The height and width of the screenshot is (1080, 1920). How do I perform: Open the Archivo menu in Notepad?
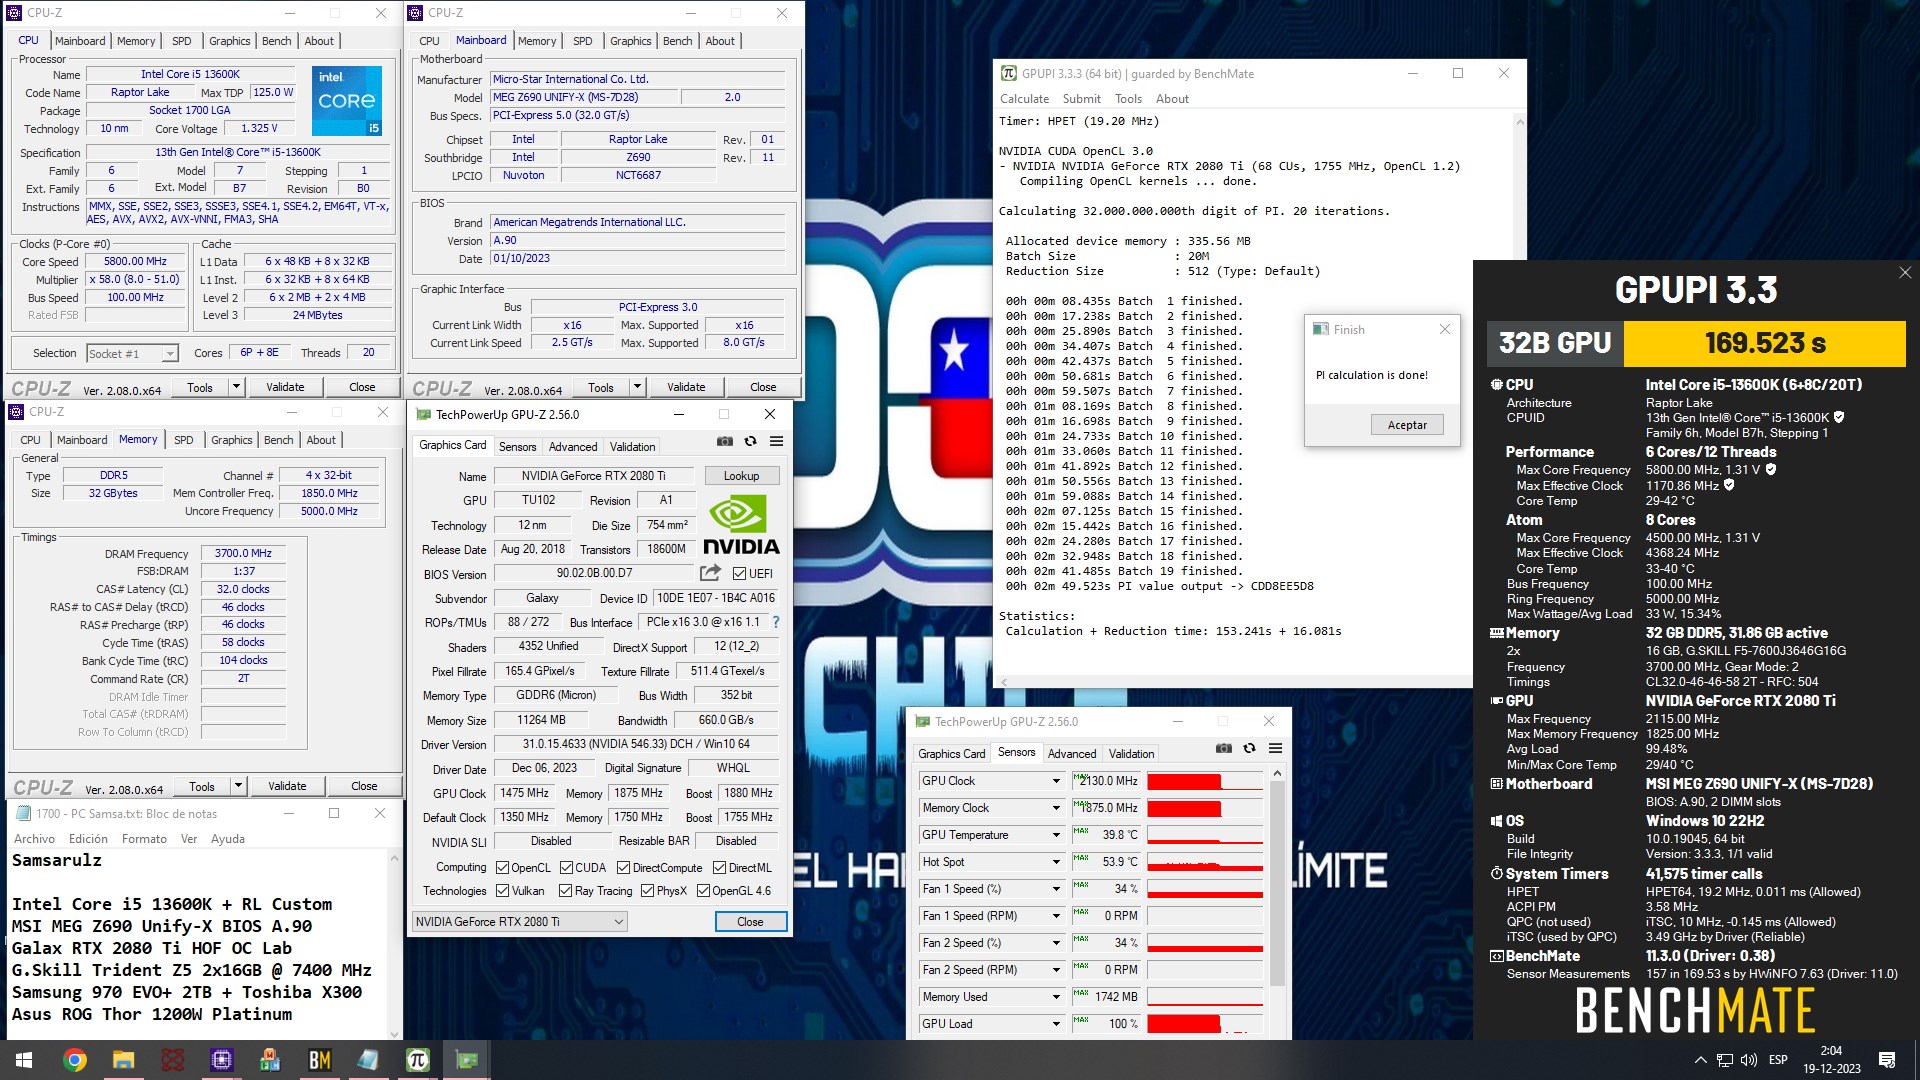(x=34, y=839)
